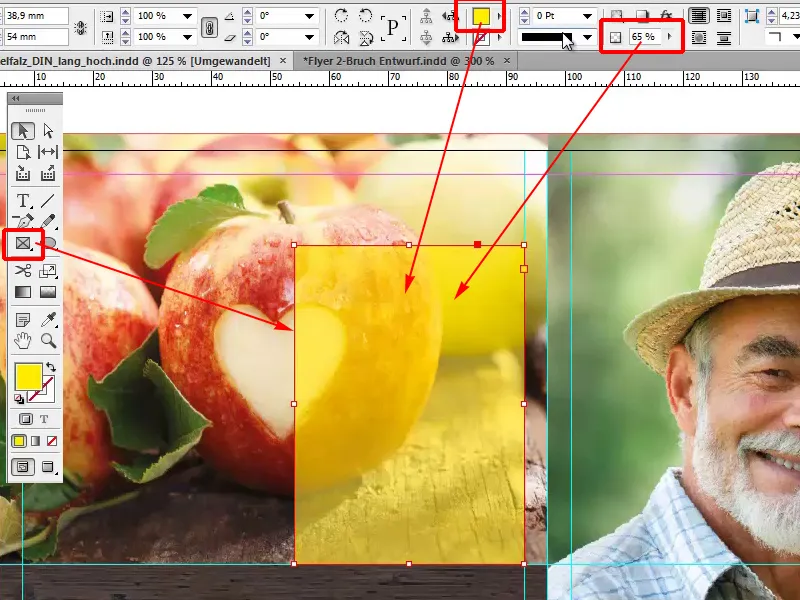Apply None in toolbox

pos(52,441)
